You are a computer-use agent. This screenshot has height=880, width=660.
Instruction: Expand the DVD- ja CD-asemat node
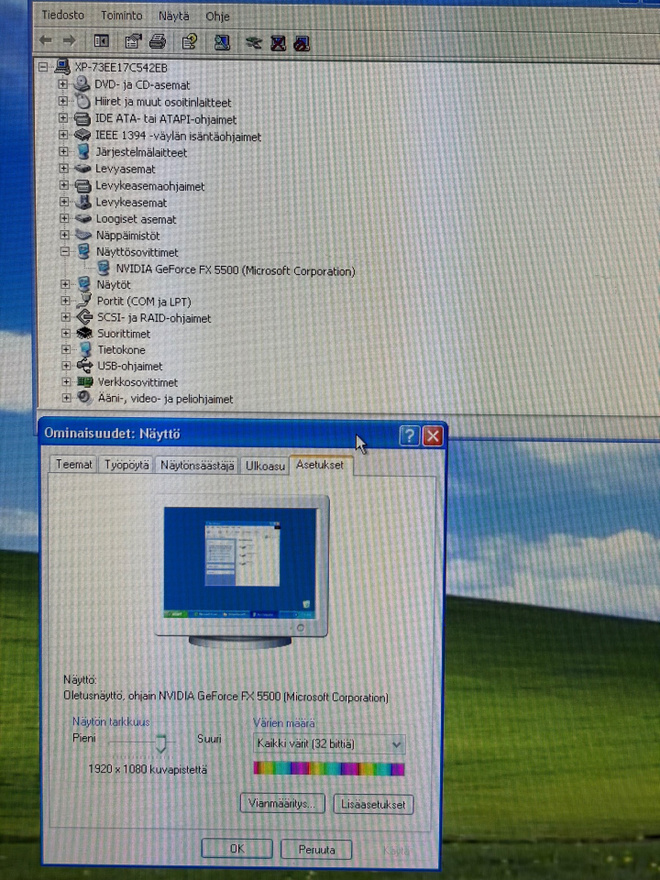pyautogui.click(x=63, y=85)
